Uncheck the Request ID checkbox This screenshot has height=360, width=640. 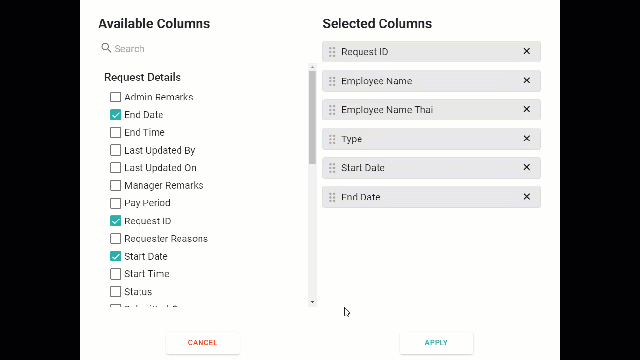(116, 221)
